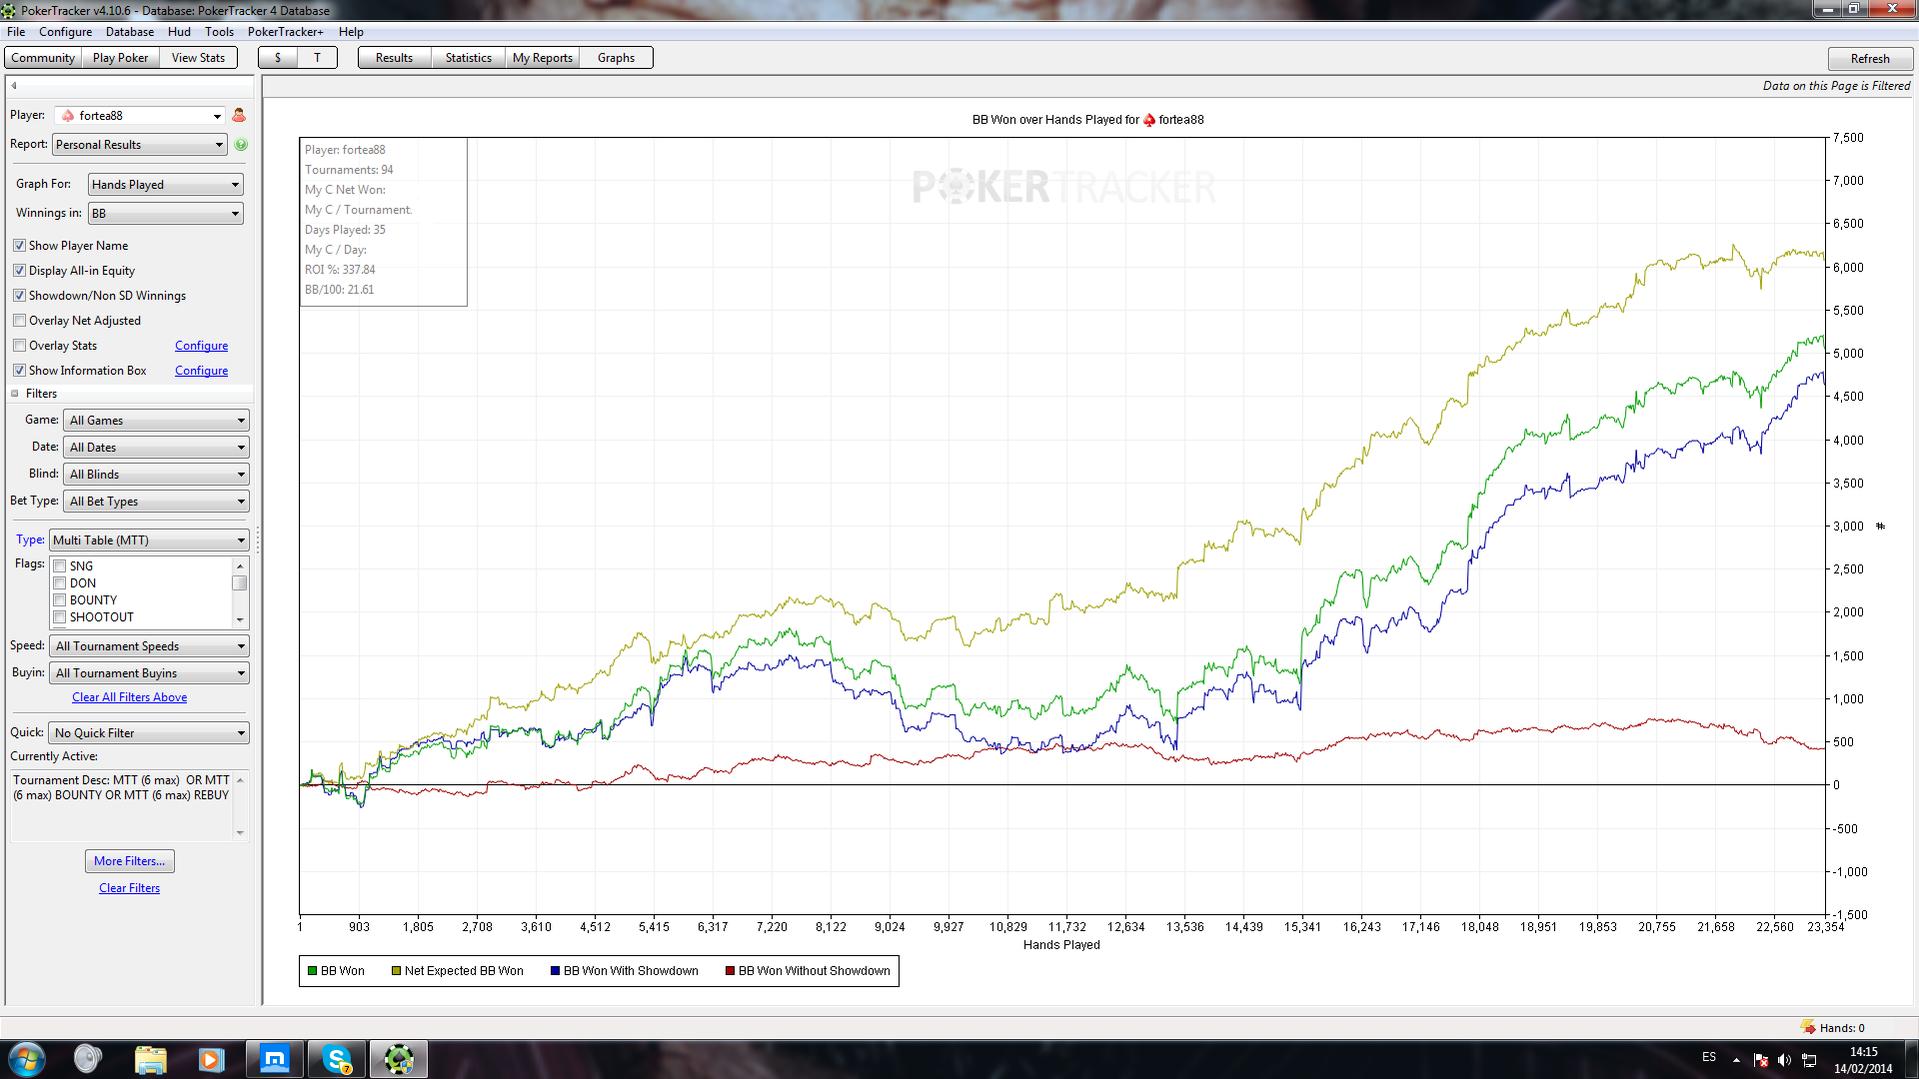Collapse the Filters section expander
This screenshot has width=1919, height=1079.
(x=15, y=394)
